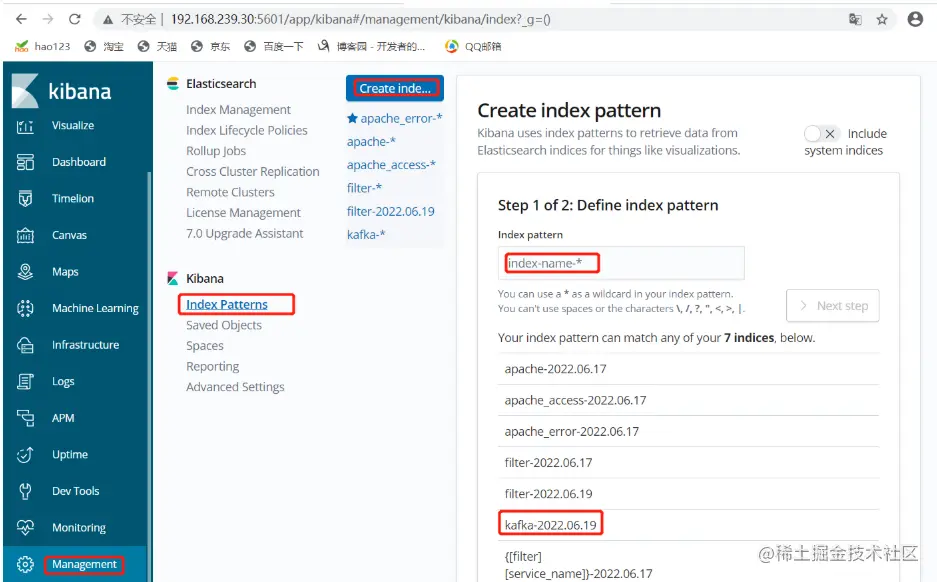Click the Infrastructure sidebar icon
The image size is (937, 582).
click(25, 345)
